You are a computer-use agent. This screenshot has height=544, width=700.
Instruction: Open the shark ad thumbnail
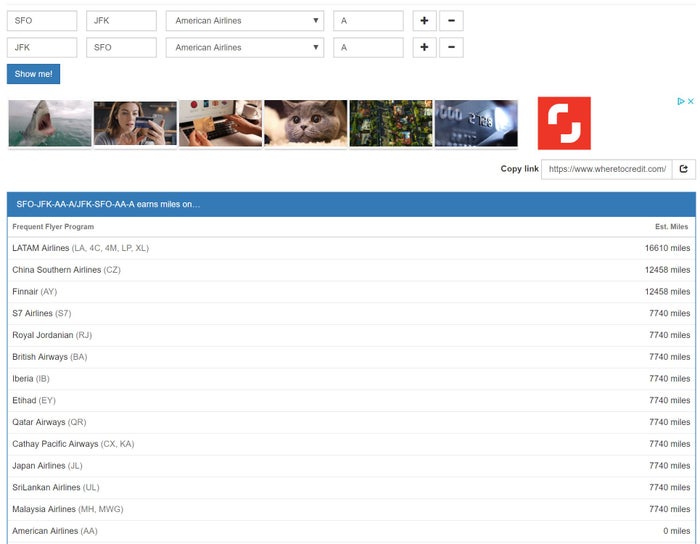(x=50, y=123)
